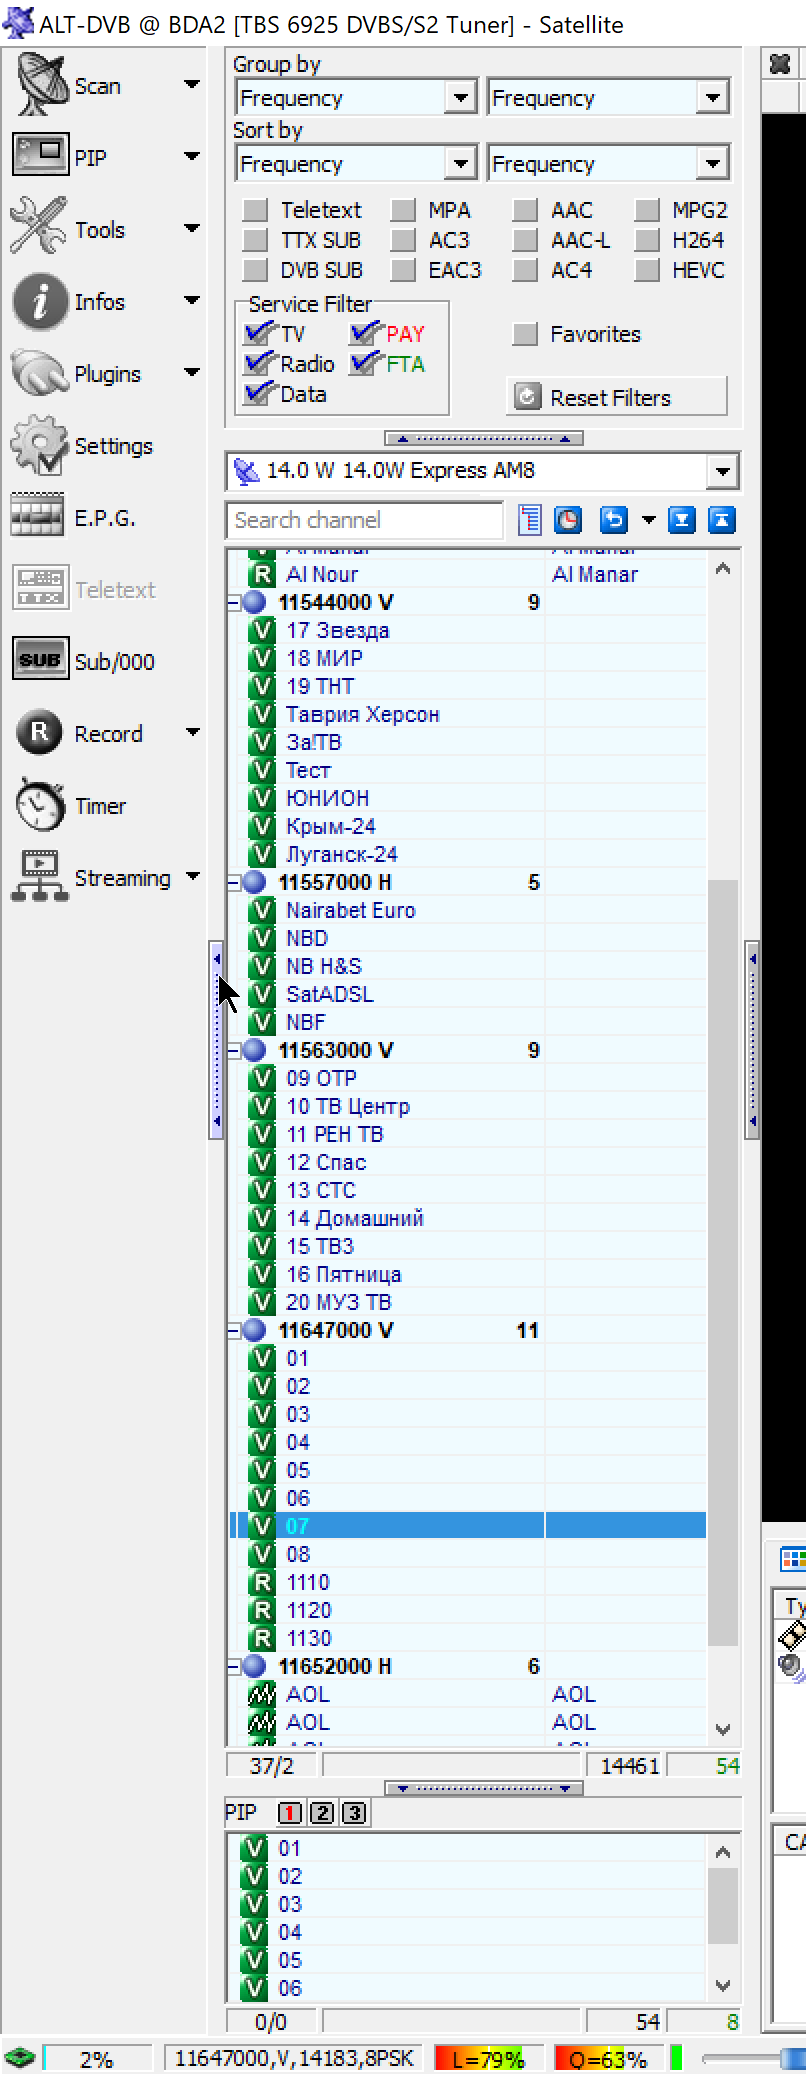Click the red clock icon next to search
Image resolution: width=806 pixels, height=2074 pixels.
[x=568, y=520]
